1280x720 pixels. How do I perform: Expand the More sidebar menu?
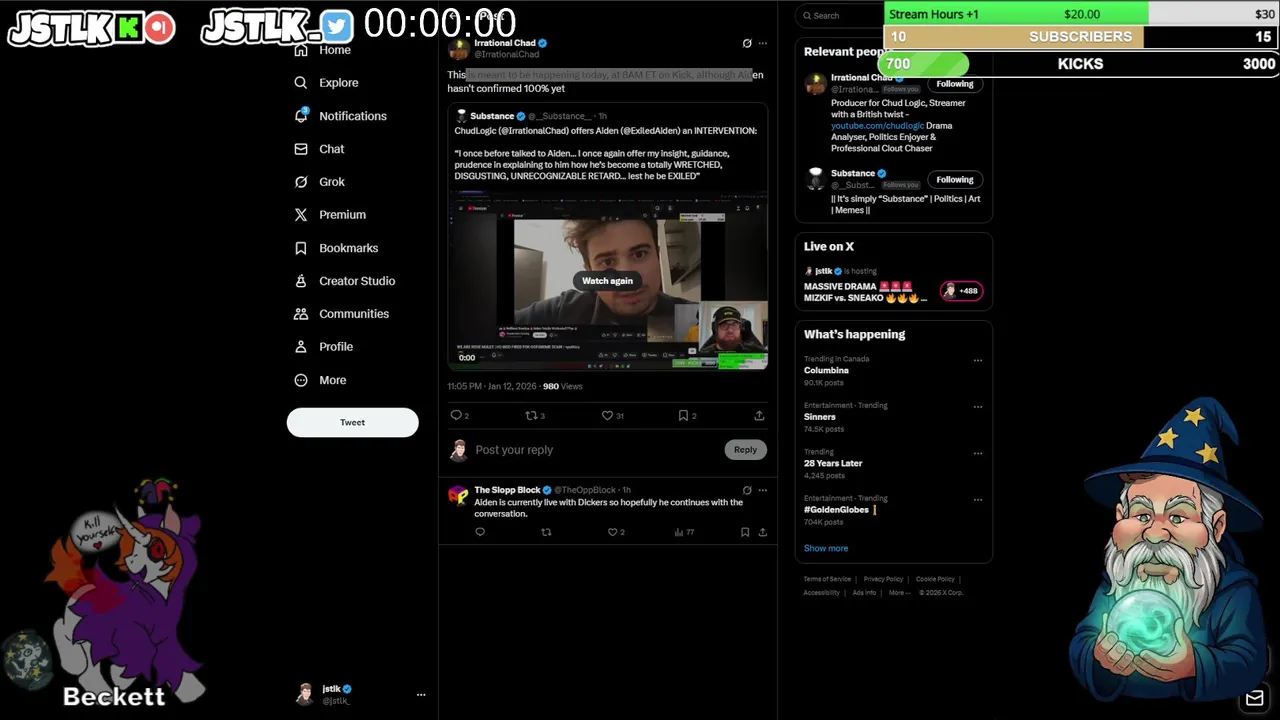tap(320, 380)
